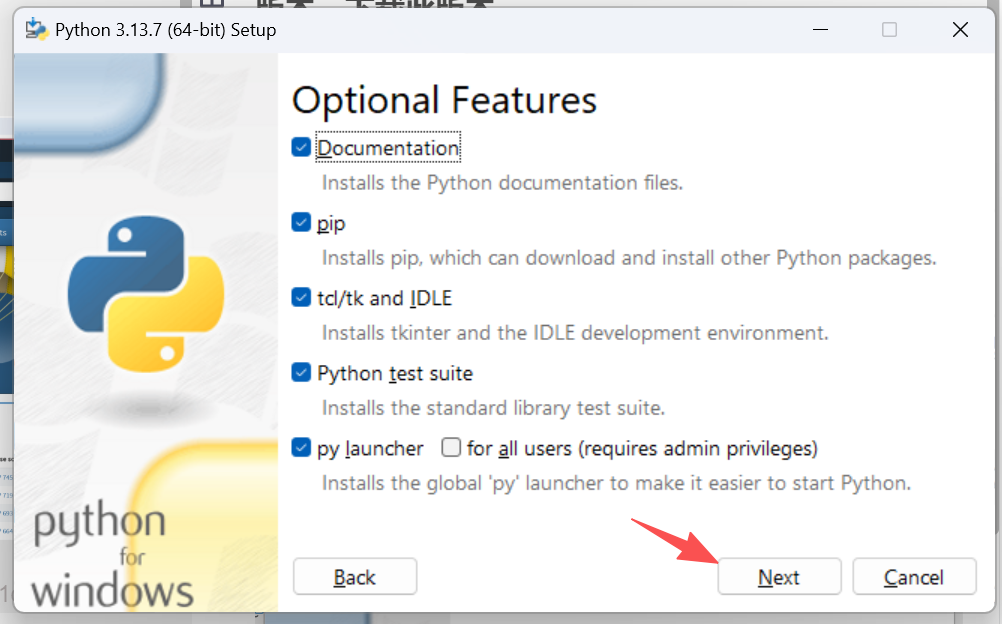Go back with the Back button
The height and width of the screenshot is (624, 1002).
pos(355,577)
